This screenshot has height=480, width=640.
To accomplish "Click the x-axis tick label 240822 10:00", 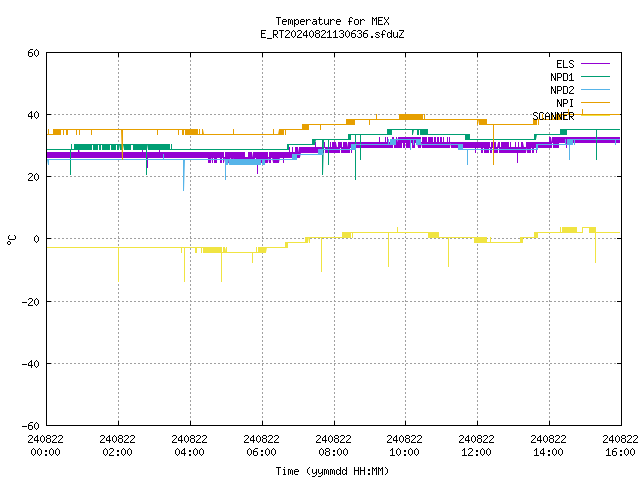I will tap(404, 446).
